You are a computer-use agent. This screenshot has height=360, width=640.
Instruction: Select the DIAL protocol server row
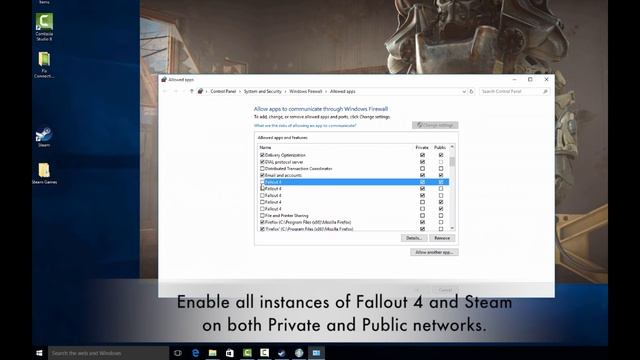(x=354, y=162)
